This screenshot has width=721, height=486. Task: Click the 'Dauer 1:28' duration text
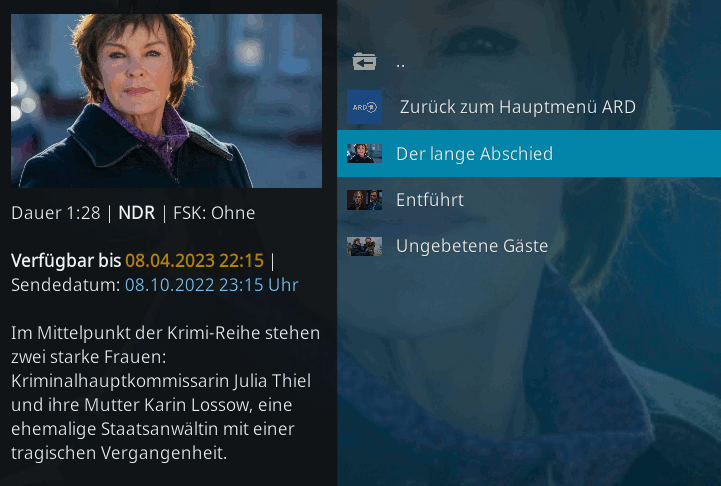tap(56, 213)
